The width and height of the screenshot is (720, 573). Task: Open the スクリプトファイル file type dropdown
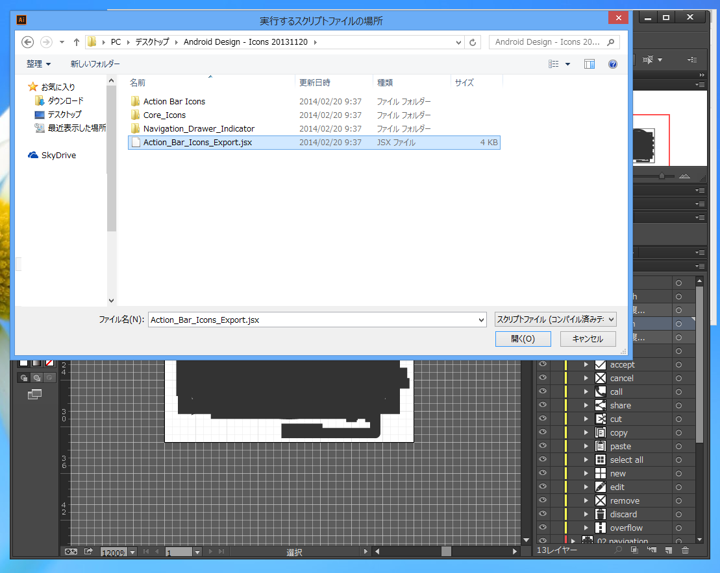pos(555,320)
